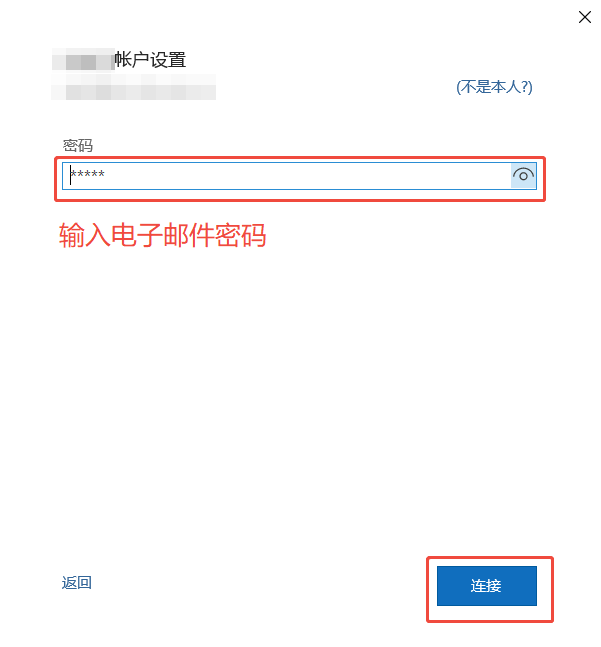601x647 pixels.
Task: Go back via the 返回 link
Action: point(77,583)
